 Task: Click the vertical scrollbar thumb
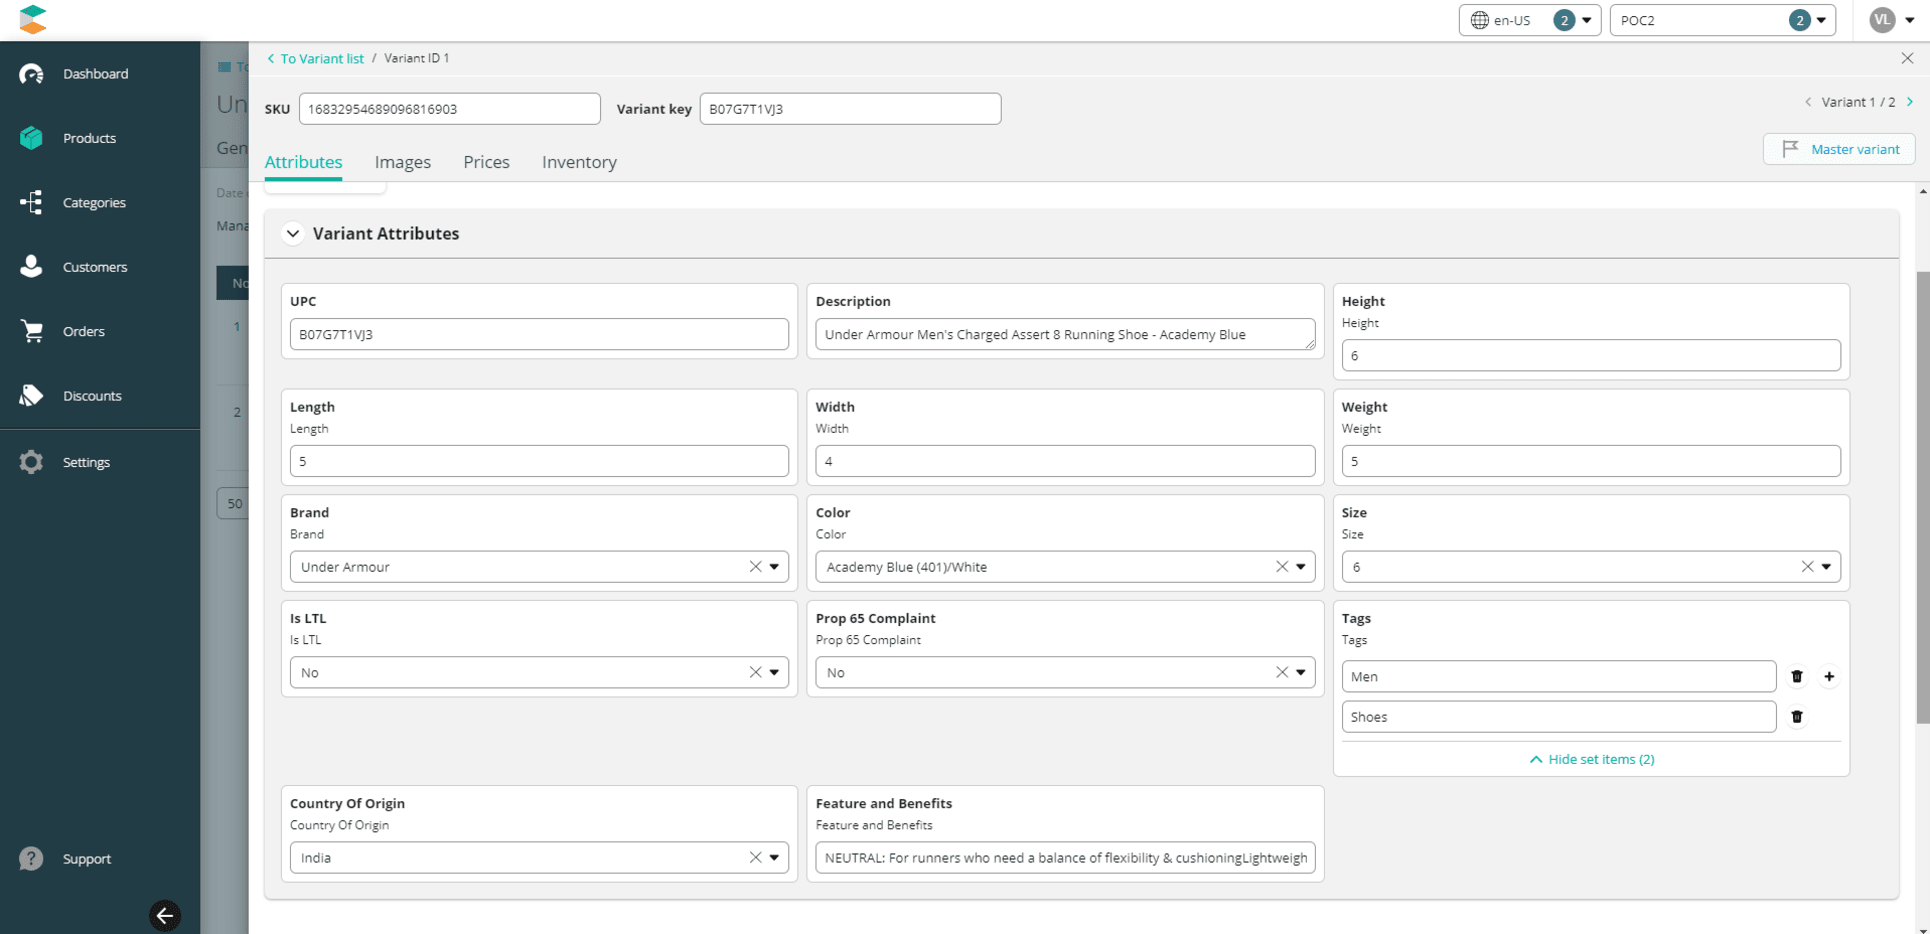pos(1922,497)
